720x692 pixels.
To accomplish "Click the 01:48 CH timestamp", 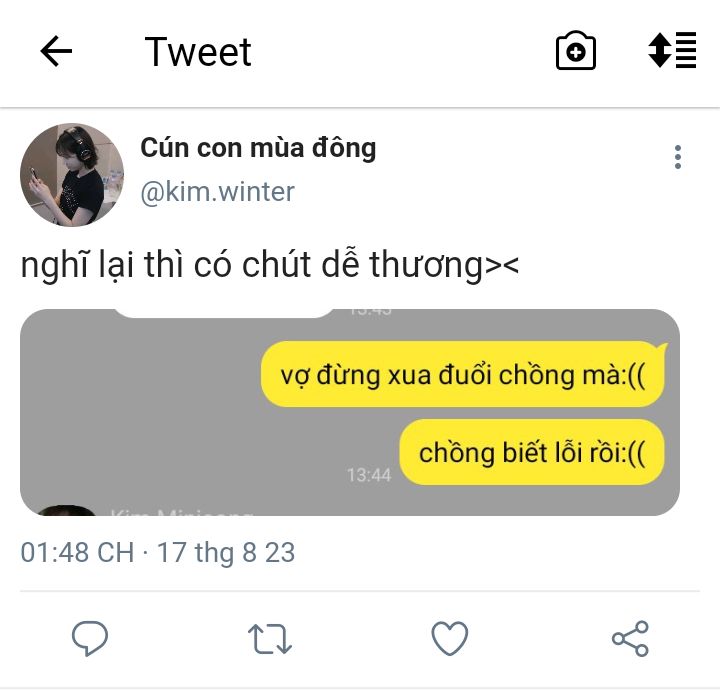I will click(x=77, y=552).
